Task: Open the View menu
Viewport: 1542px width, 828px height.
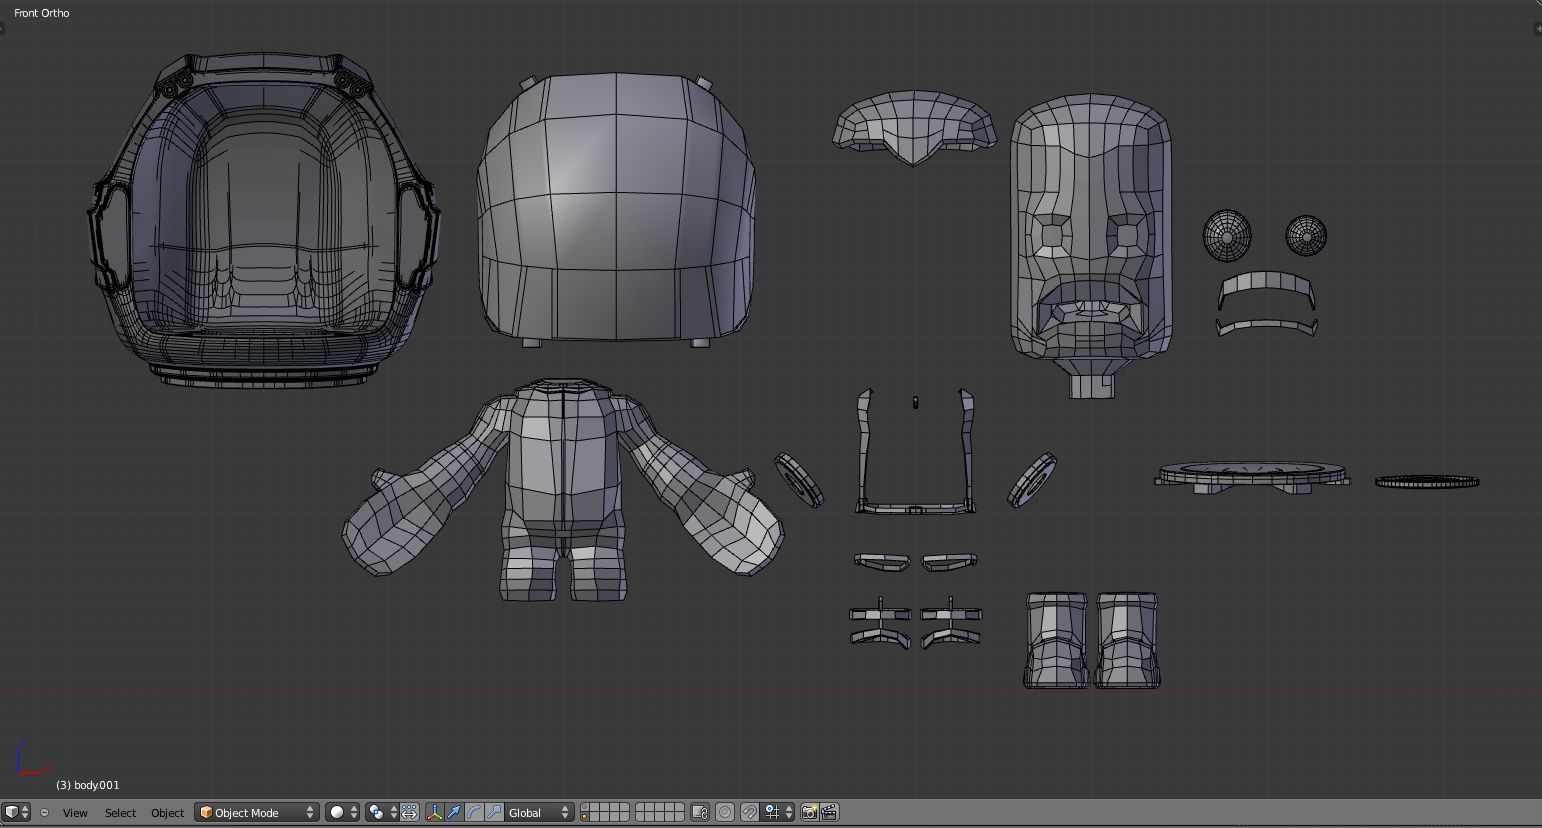Action: pos(74,812)
